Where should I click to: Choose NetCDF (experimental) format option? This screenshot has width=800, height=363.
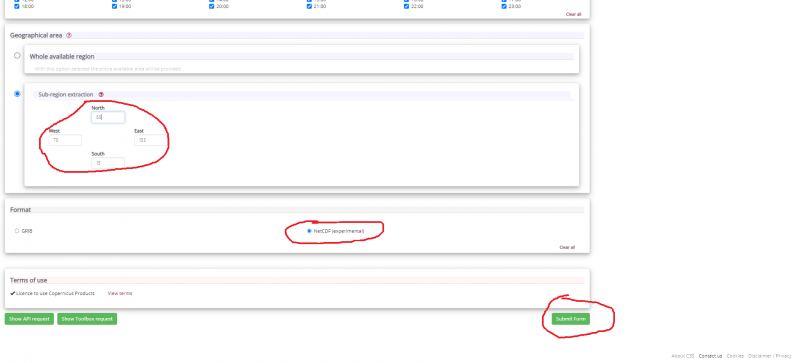[309, 231]
